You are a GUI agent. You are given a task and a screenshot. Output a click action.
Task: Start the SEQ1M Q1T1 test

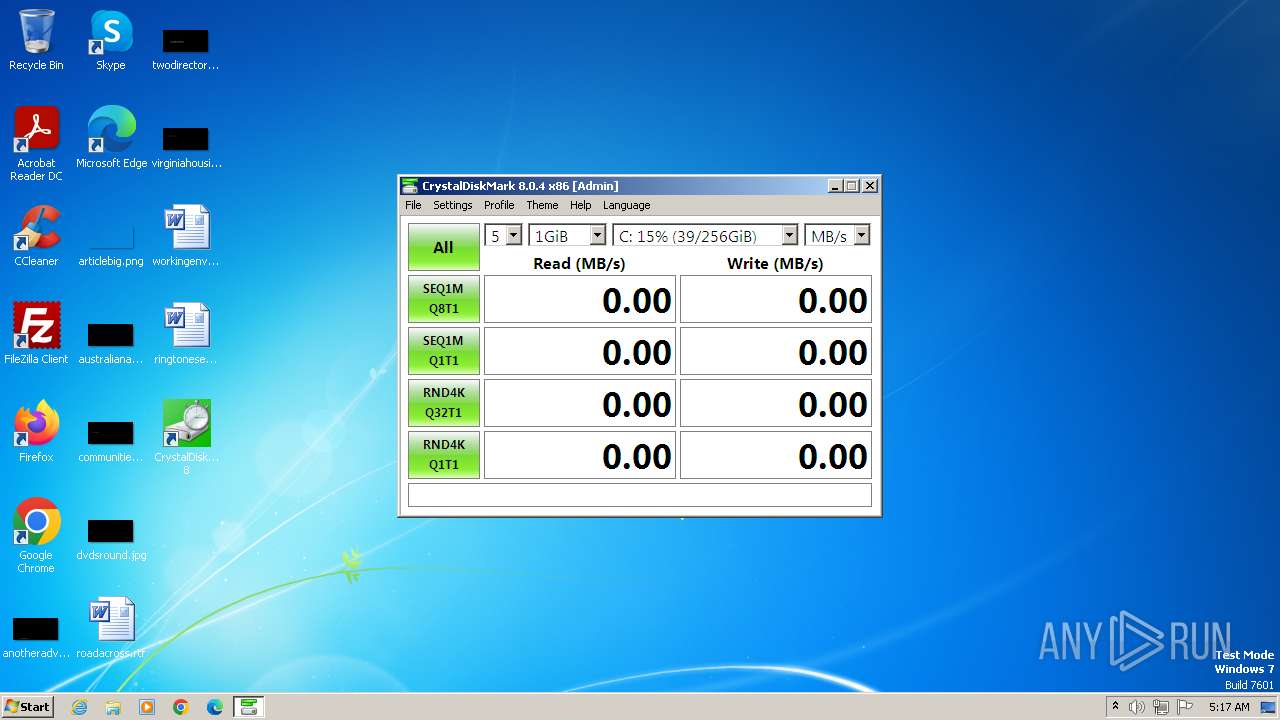tap(443, 351)
